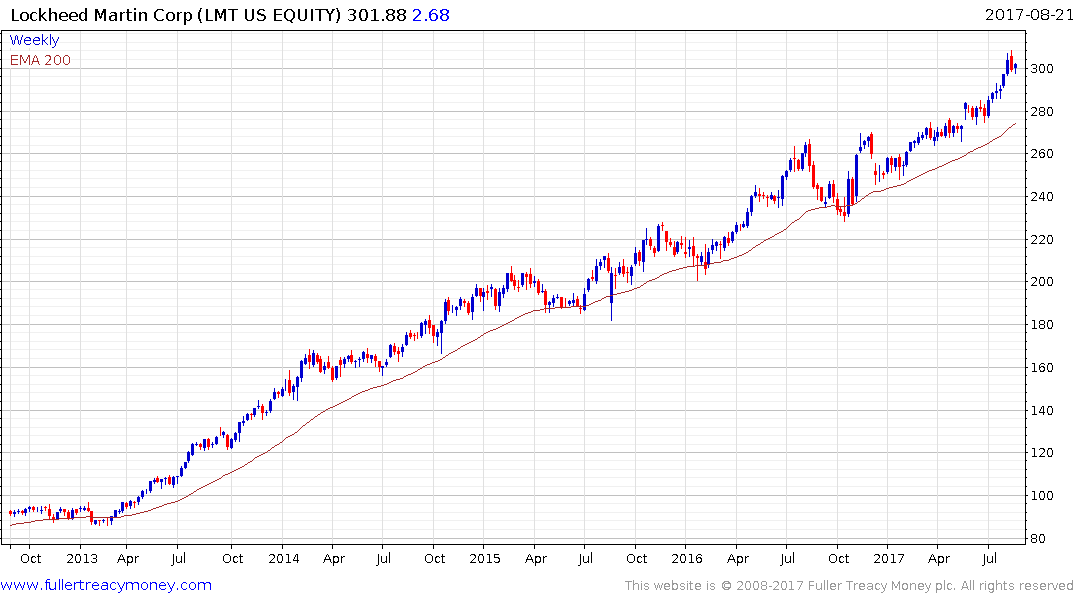Click the 300 price axis label
Viewport: 1075px width, 600px height.
tap(1042, 69)
